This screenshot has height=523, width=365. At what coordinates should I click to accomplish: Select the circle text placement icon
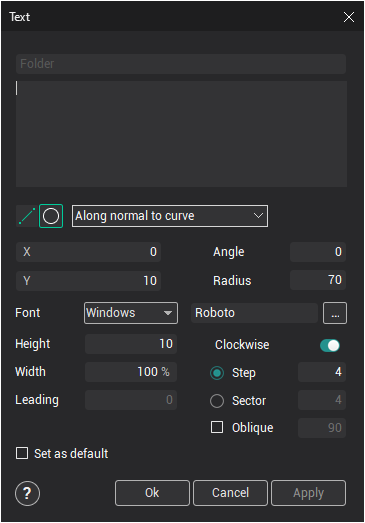(x=51, y=216)
